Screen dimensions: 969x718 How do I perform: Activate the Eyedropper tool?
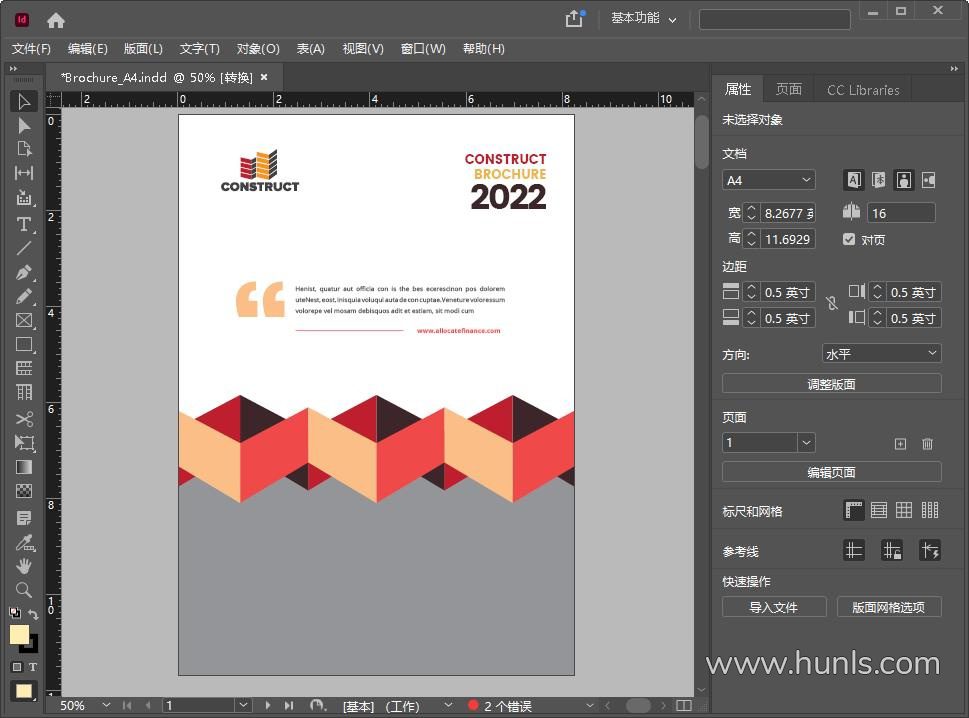[24, 543]
